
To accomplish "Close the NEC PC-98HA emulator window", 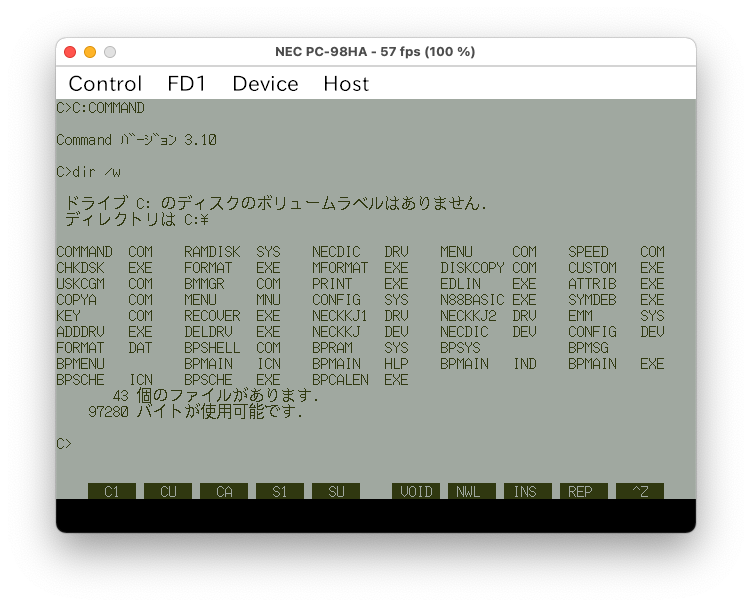I will coord(70,52).
